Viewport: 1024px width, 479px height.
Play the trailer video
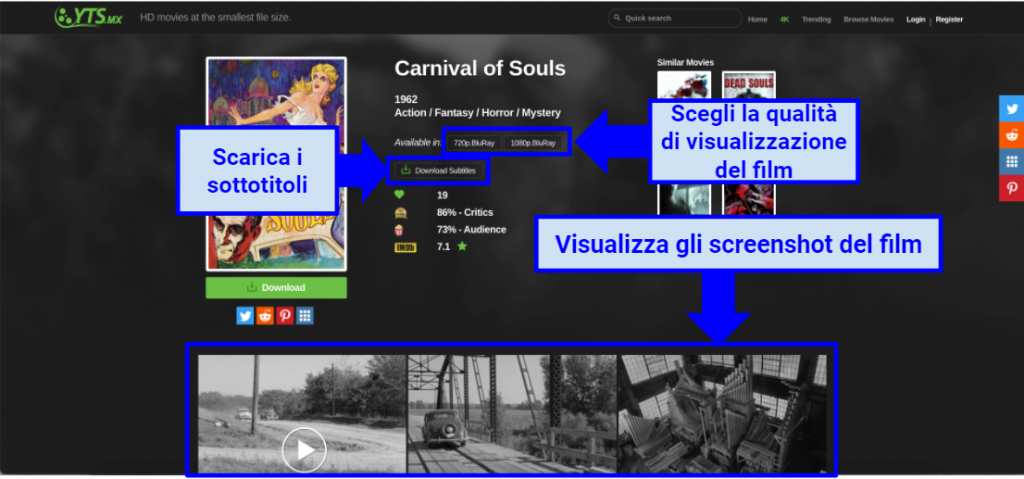[x=304, y=450]
